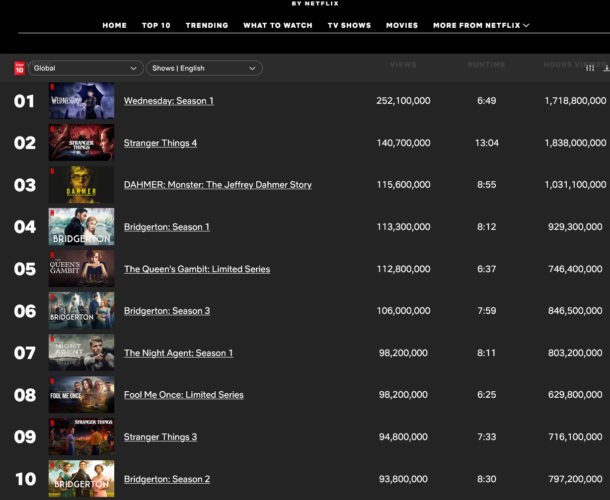The image size is (610, 500).
Task: Click the views value 252,100,000
Action: pos(403,101)
